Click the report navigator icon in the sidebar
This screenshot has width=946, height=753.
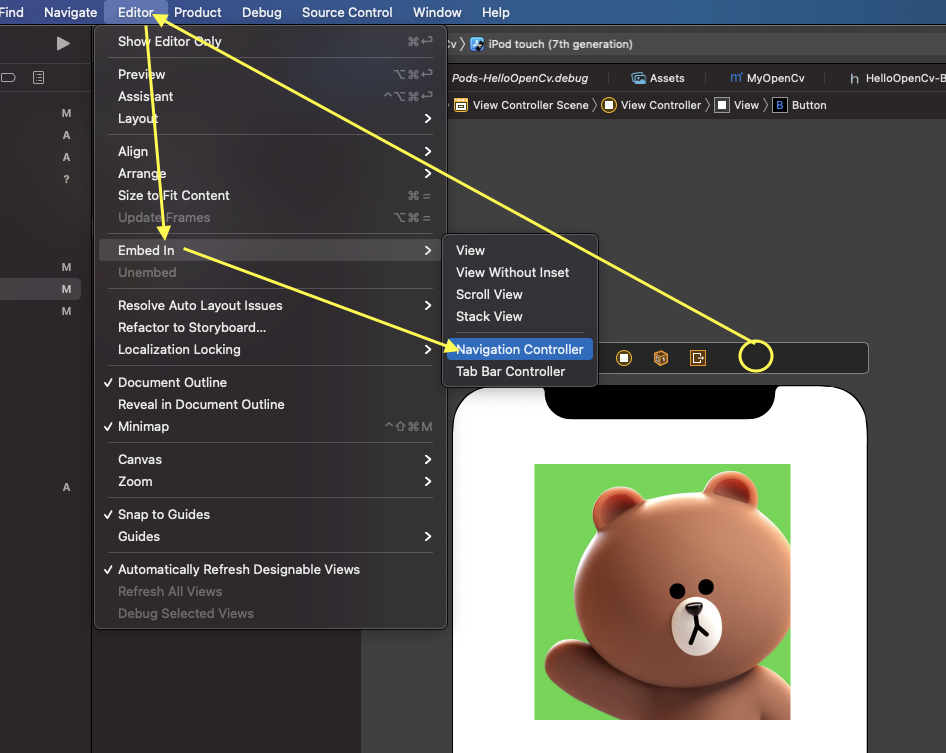tap(39, 77)
